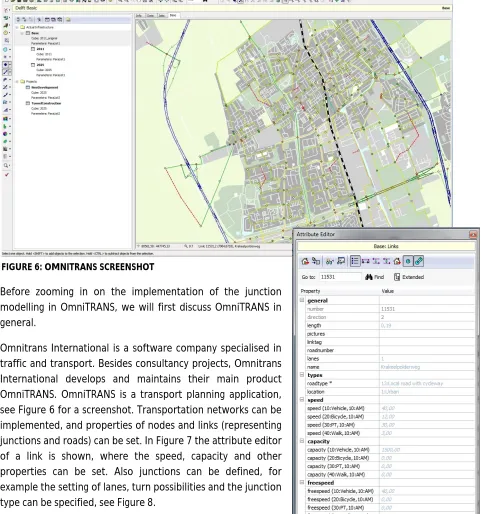Toggle the teal node icon in Attribute Editor toolbar

point(408,261)
